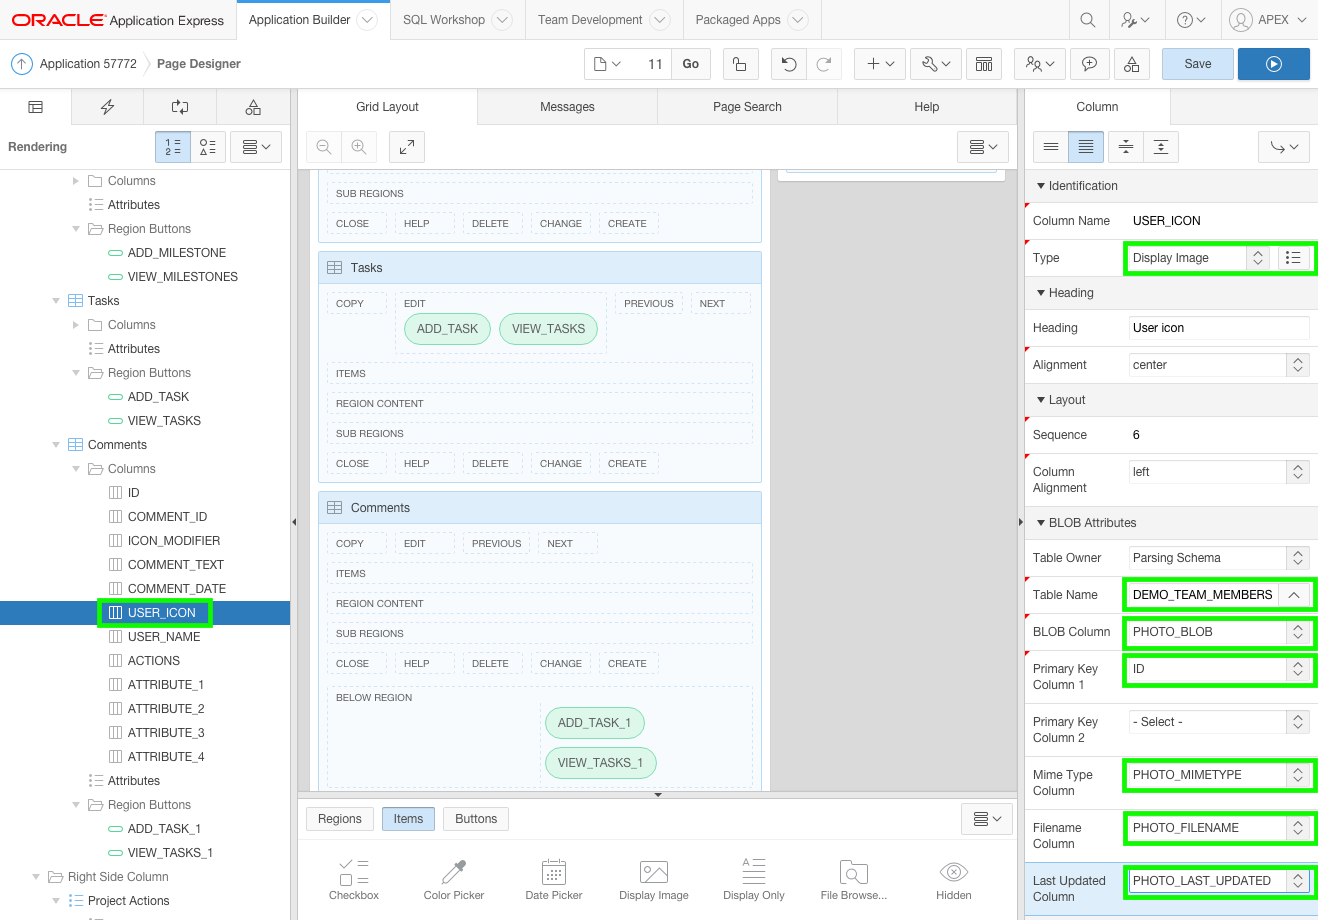Show common properties in property editor

click(1051, 147)
